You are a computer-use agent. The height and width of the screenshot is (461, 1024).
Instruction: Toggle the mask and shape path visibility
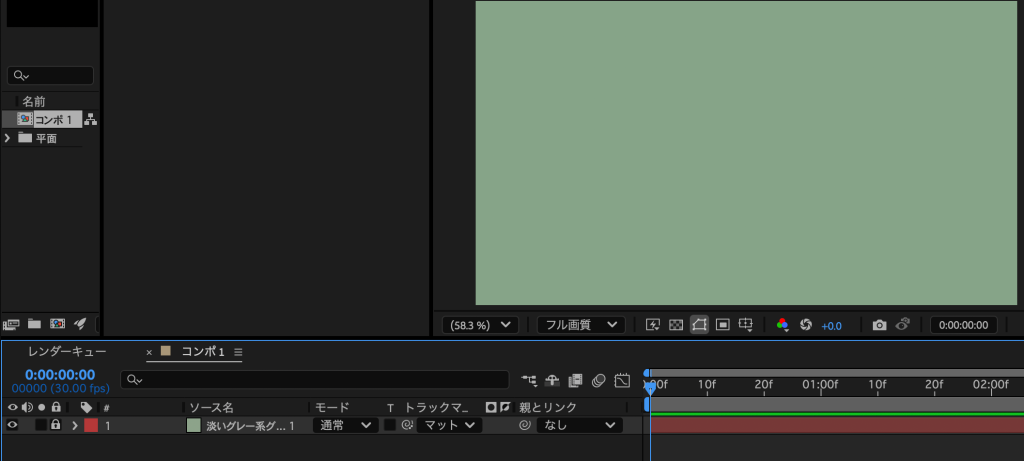699,325
